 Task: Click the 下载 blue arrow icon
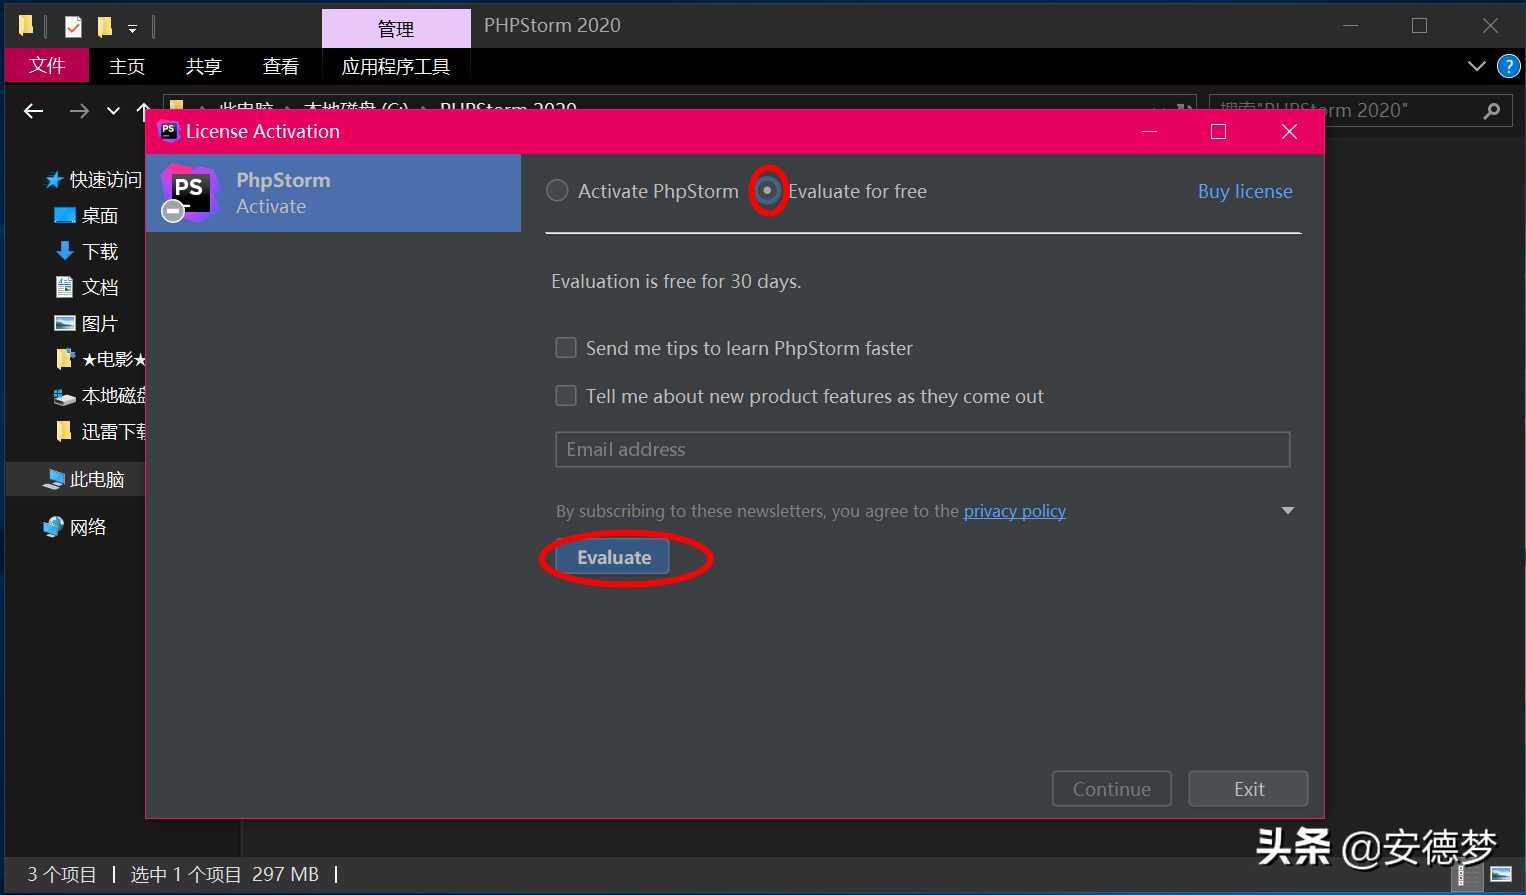tap(65, 251)
